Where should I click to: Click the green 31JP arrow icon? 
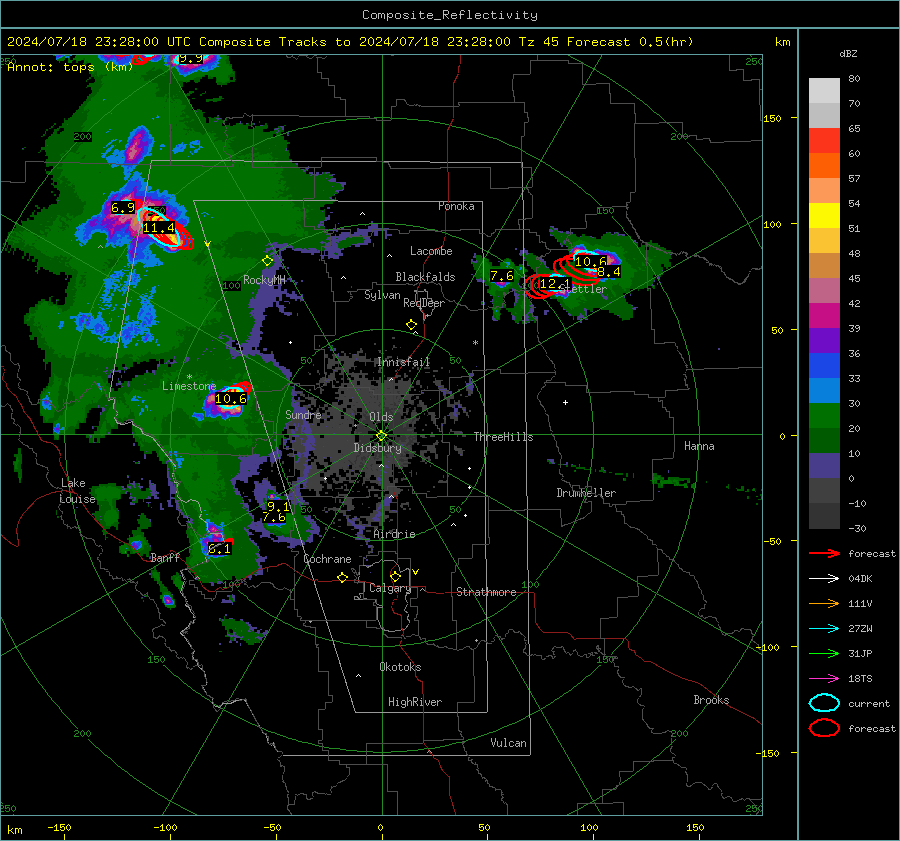point(824,653)
